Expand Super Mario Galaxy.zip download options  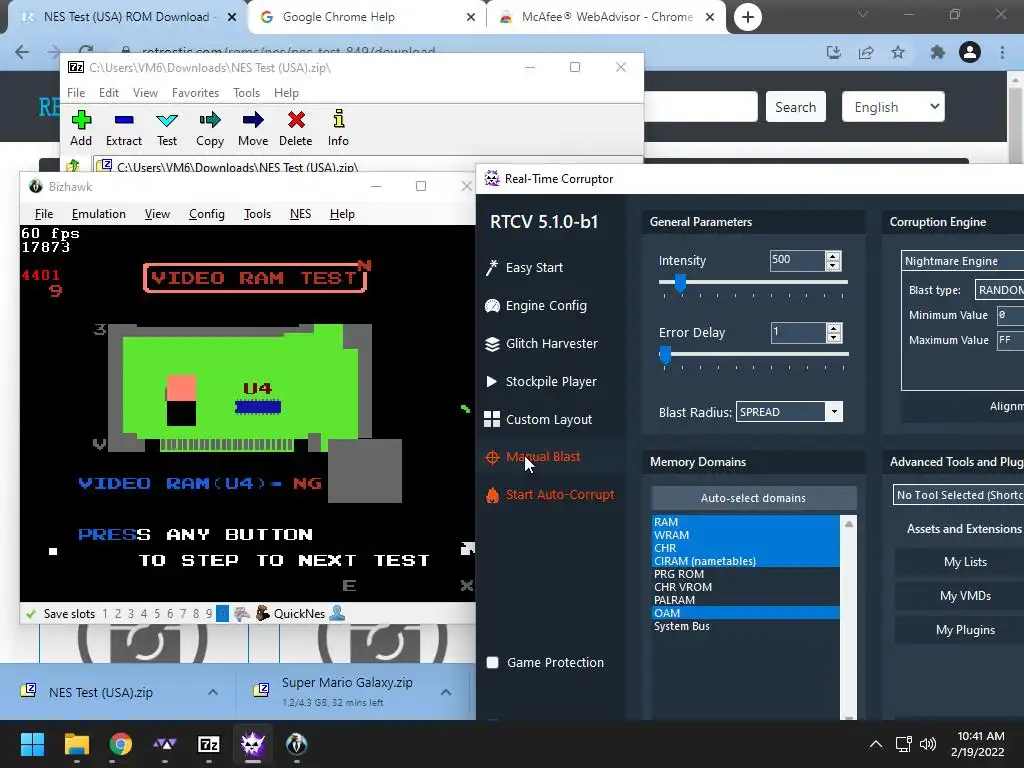445,692
